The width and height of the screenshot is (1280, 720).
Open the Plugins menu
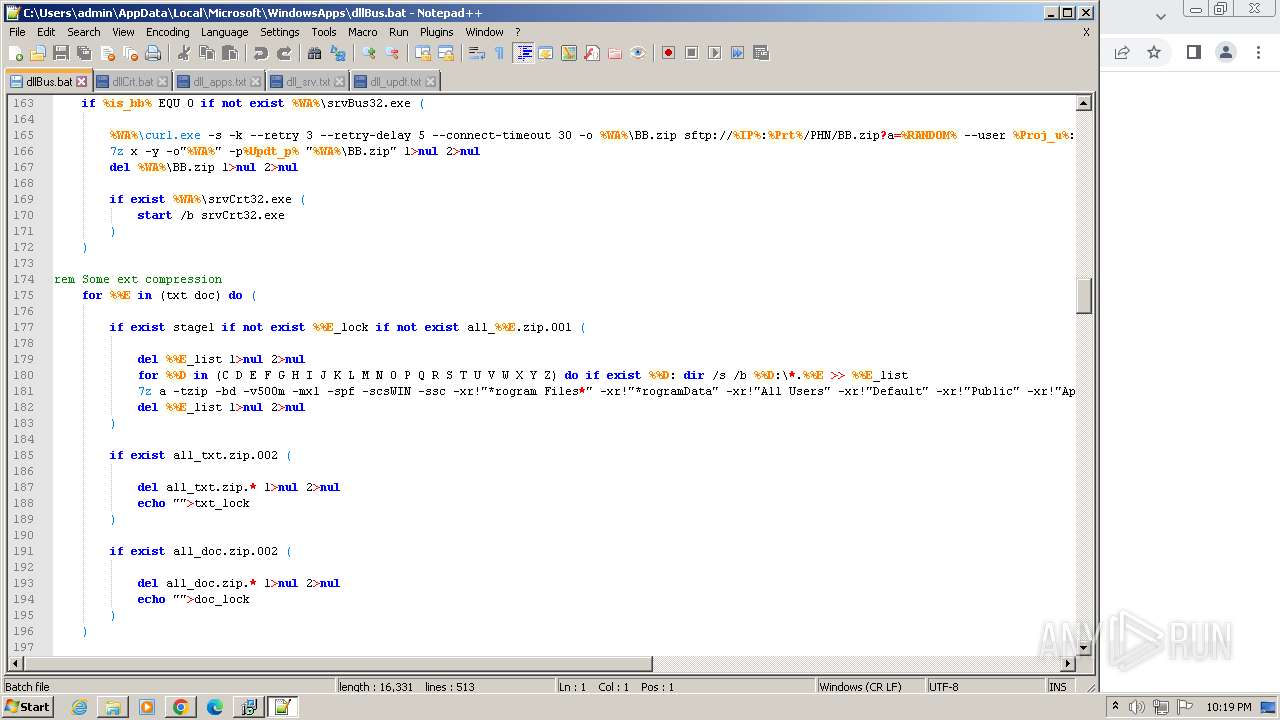pyautogui.click(x=437, y=32)
